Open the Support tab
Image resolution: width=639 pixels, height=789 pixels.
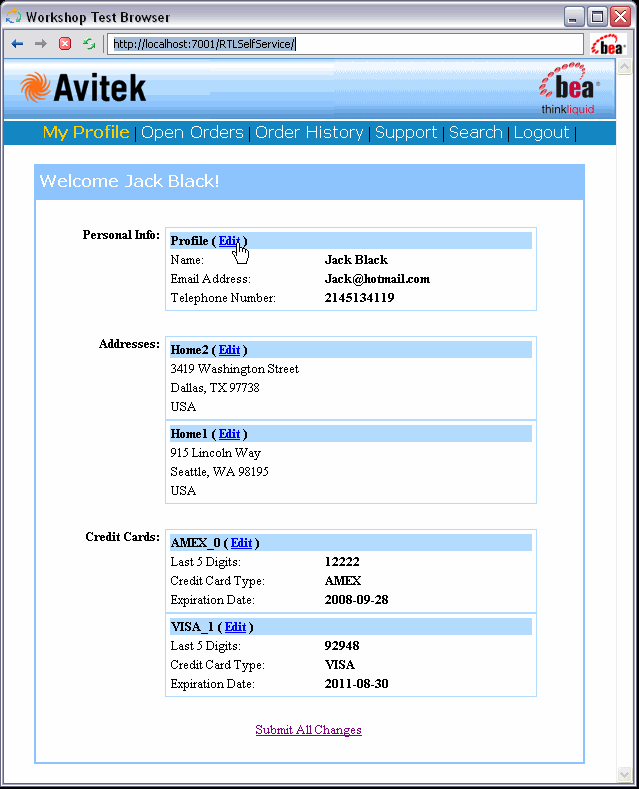click(x=406, y=132)
